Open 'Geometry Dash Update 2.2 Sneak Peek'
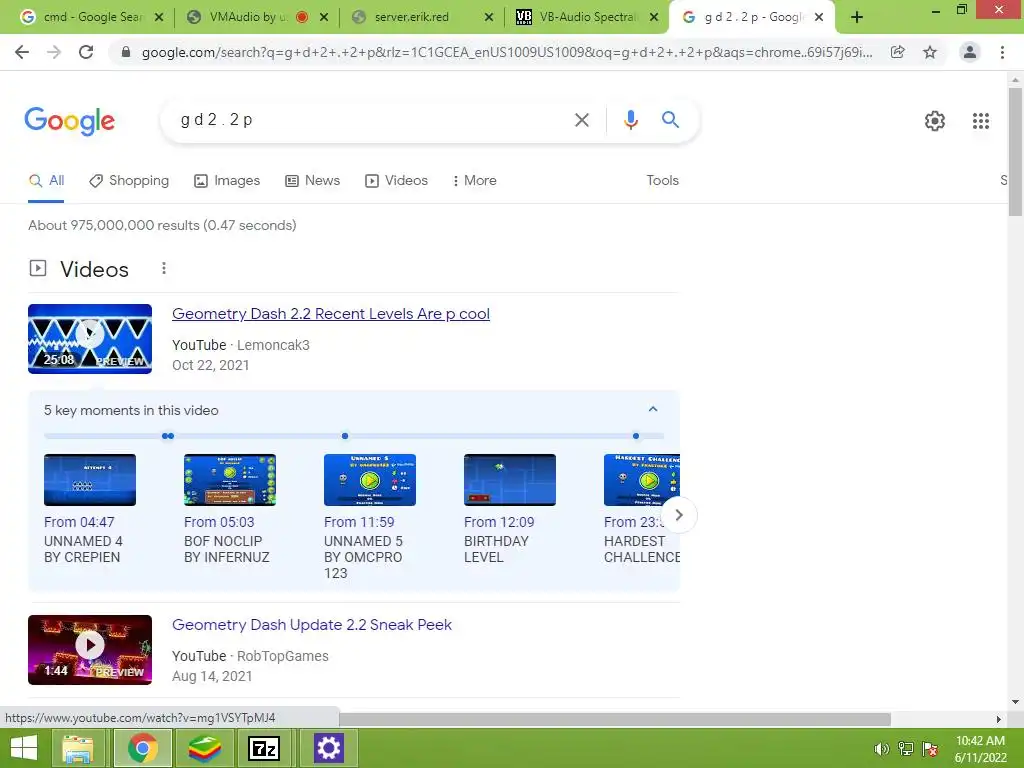The image size is (1024, 768). tap(312, 625)
